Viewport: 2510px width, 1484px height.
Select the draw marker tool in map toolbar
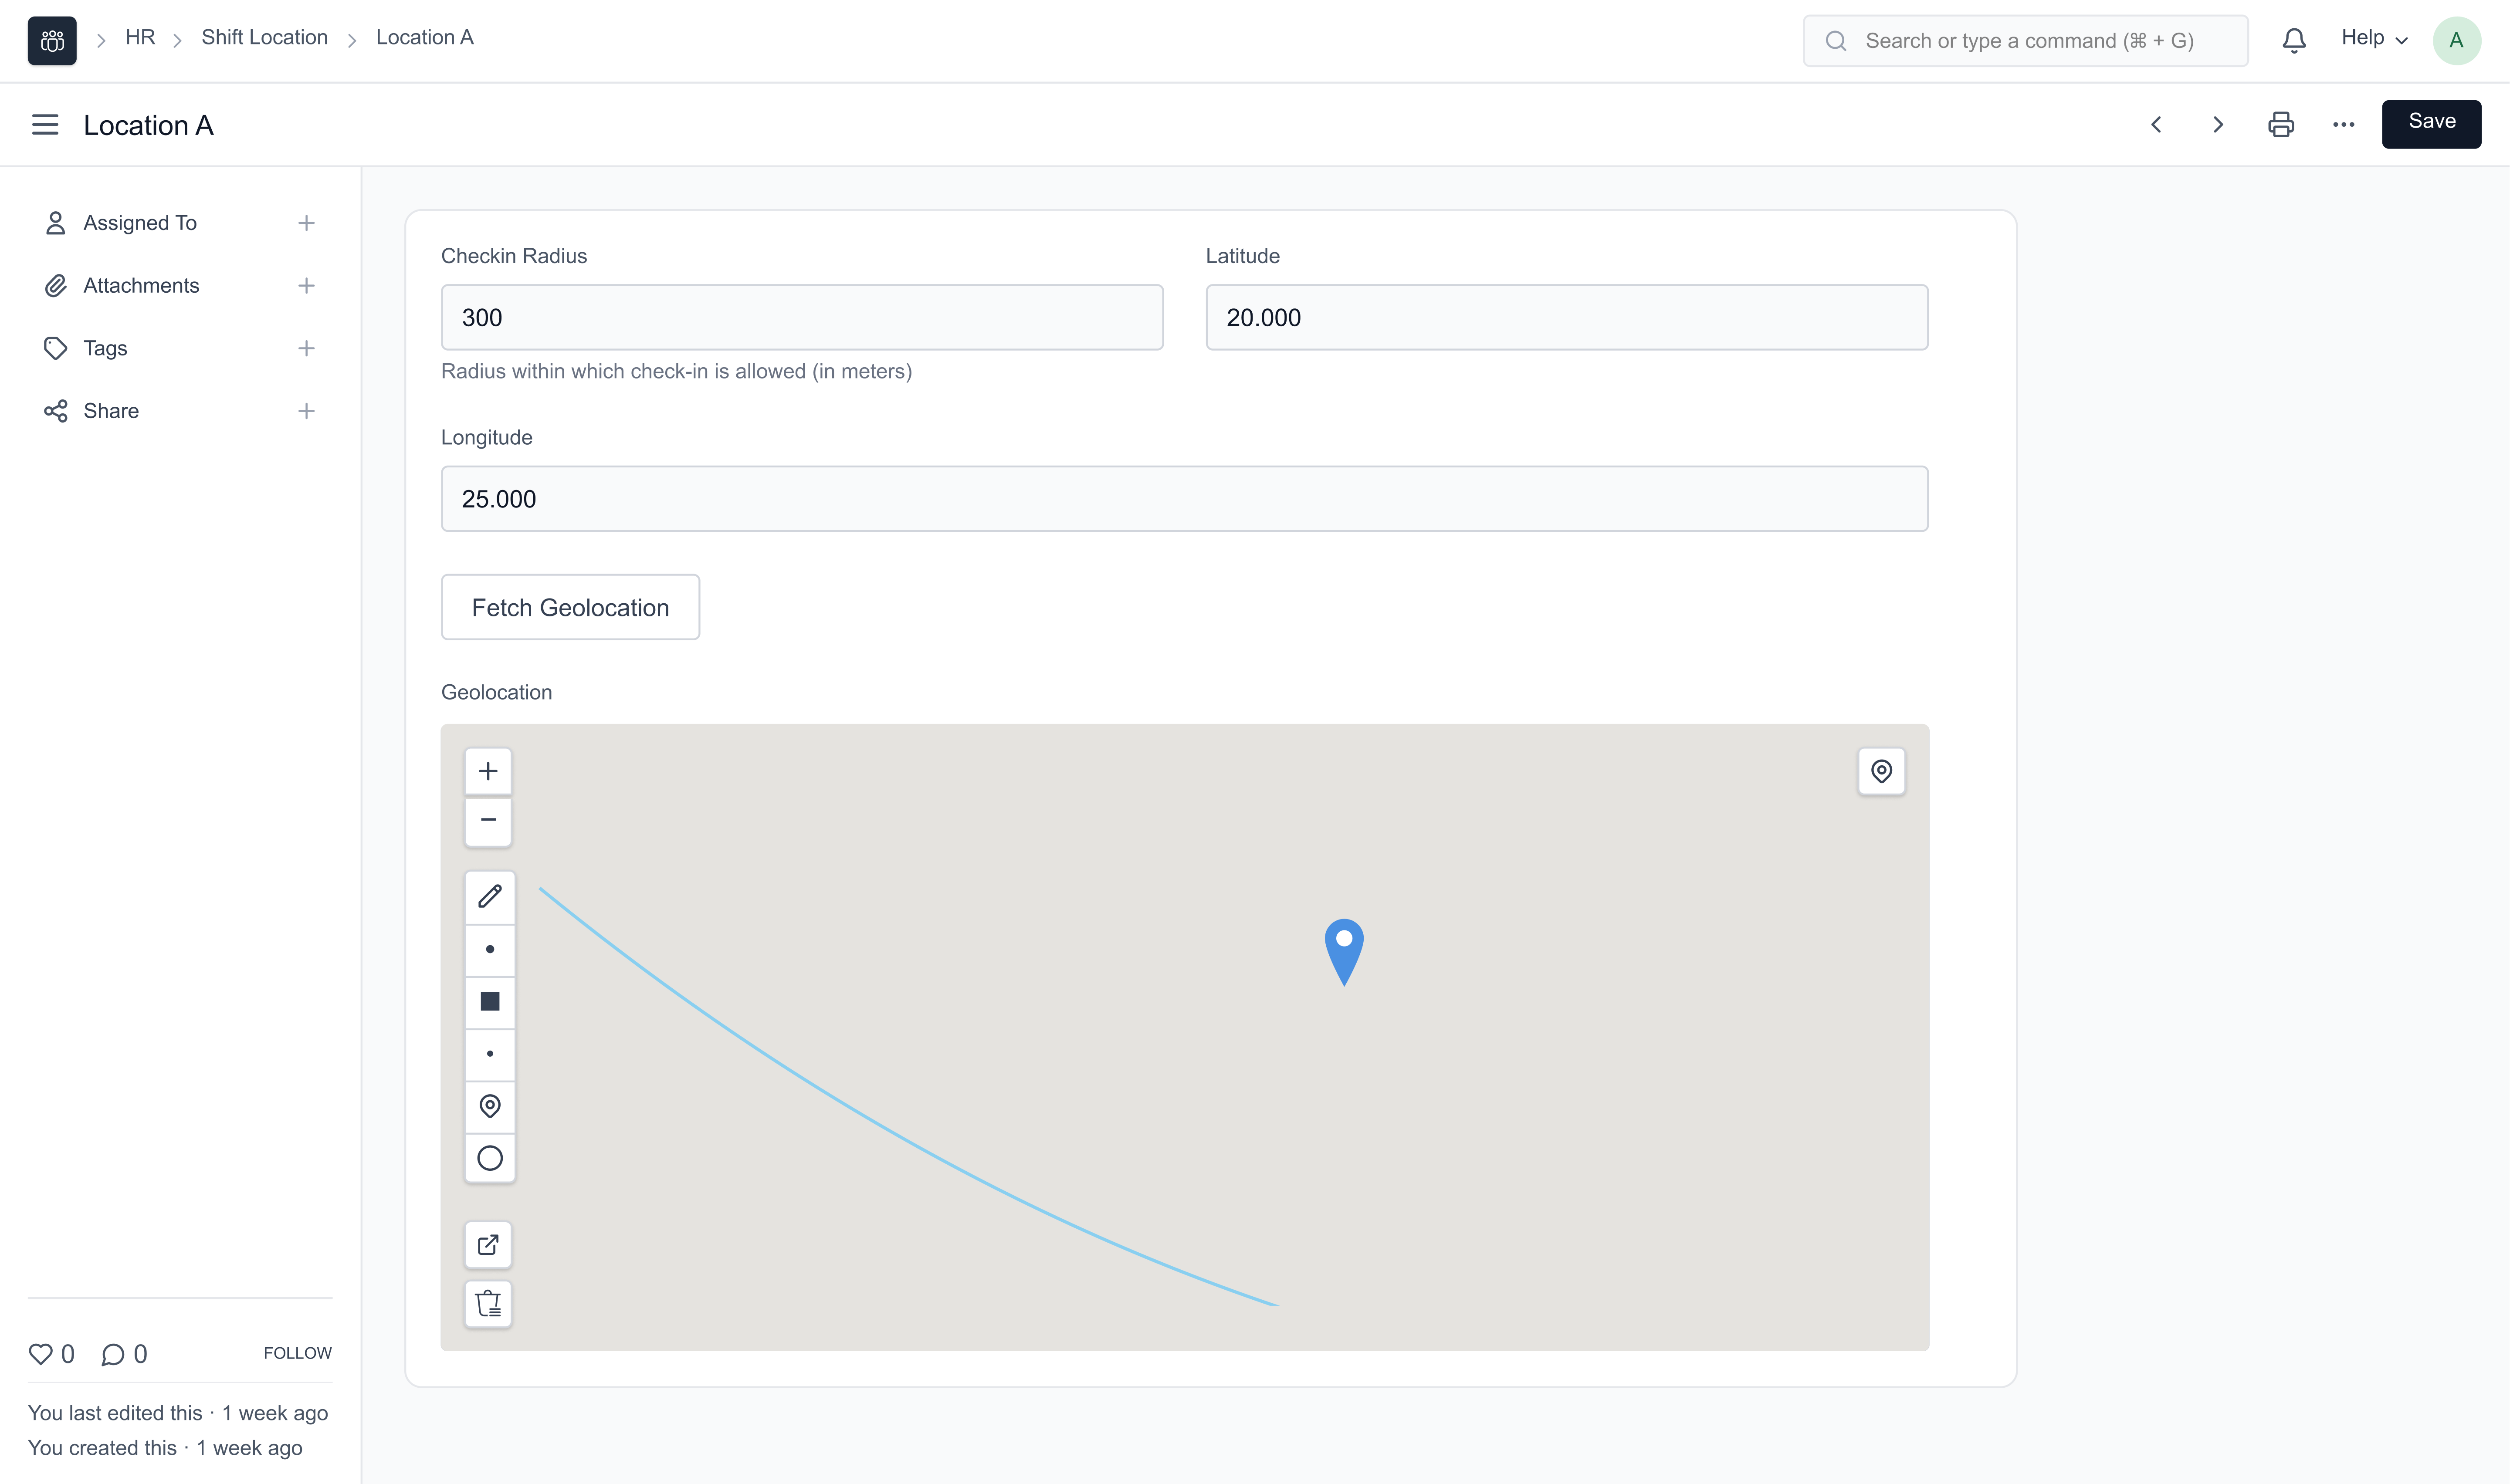pos(489,1106)
